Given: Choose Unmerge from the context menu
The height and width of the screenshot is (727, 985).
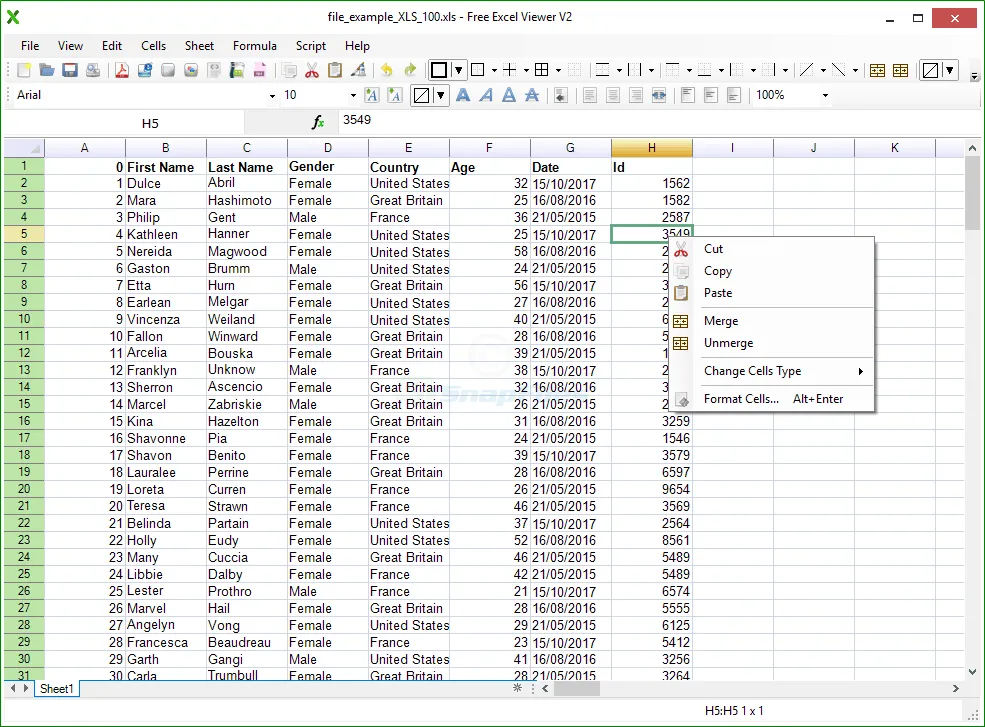Looking at the screenshot, I should (728, 343).
